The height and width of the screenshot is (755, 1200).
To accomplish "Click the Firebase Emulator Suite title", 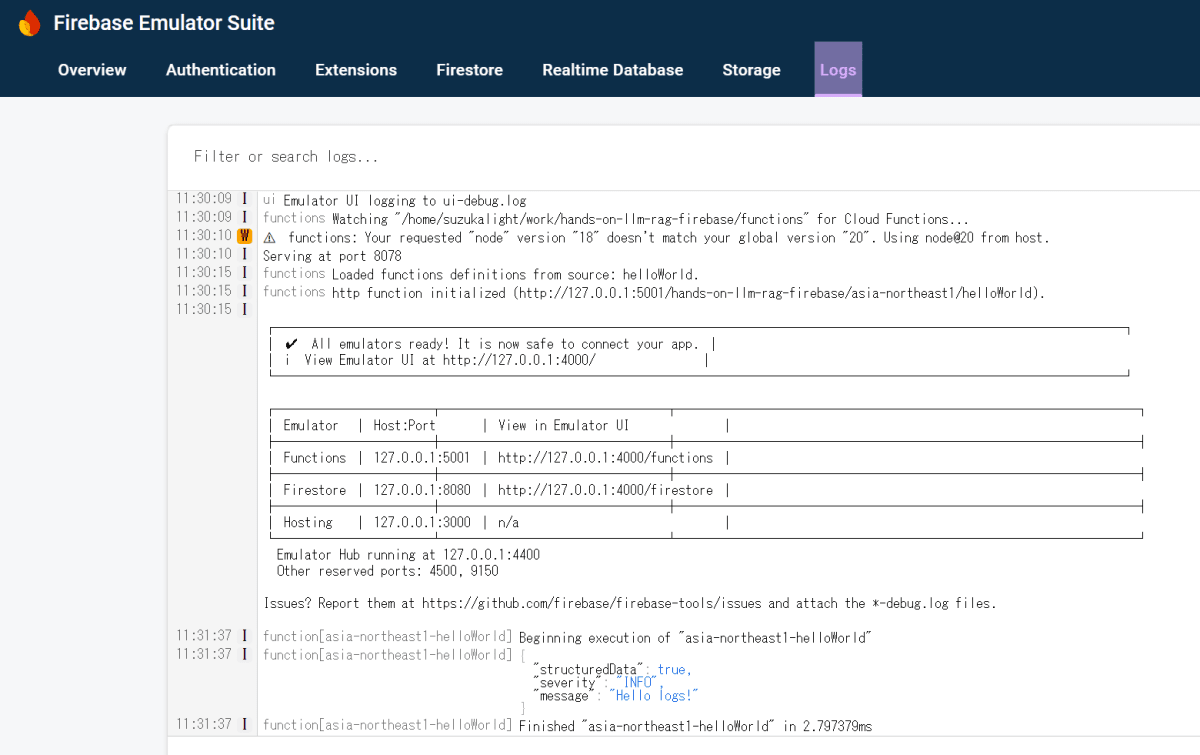I will coord(164,23).
